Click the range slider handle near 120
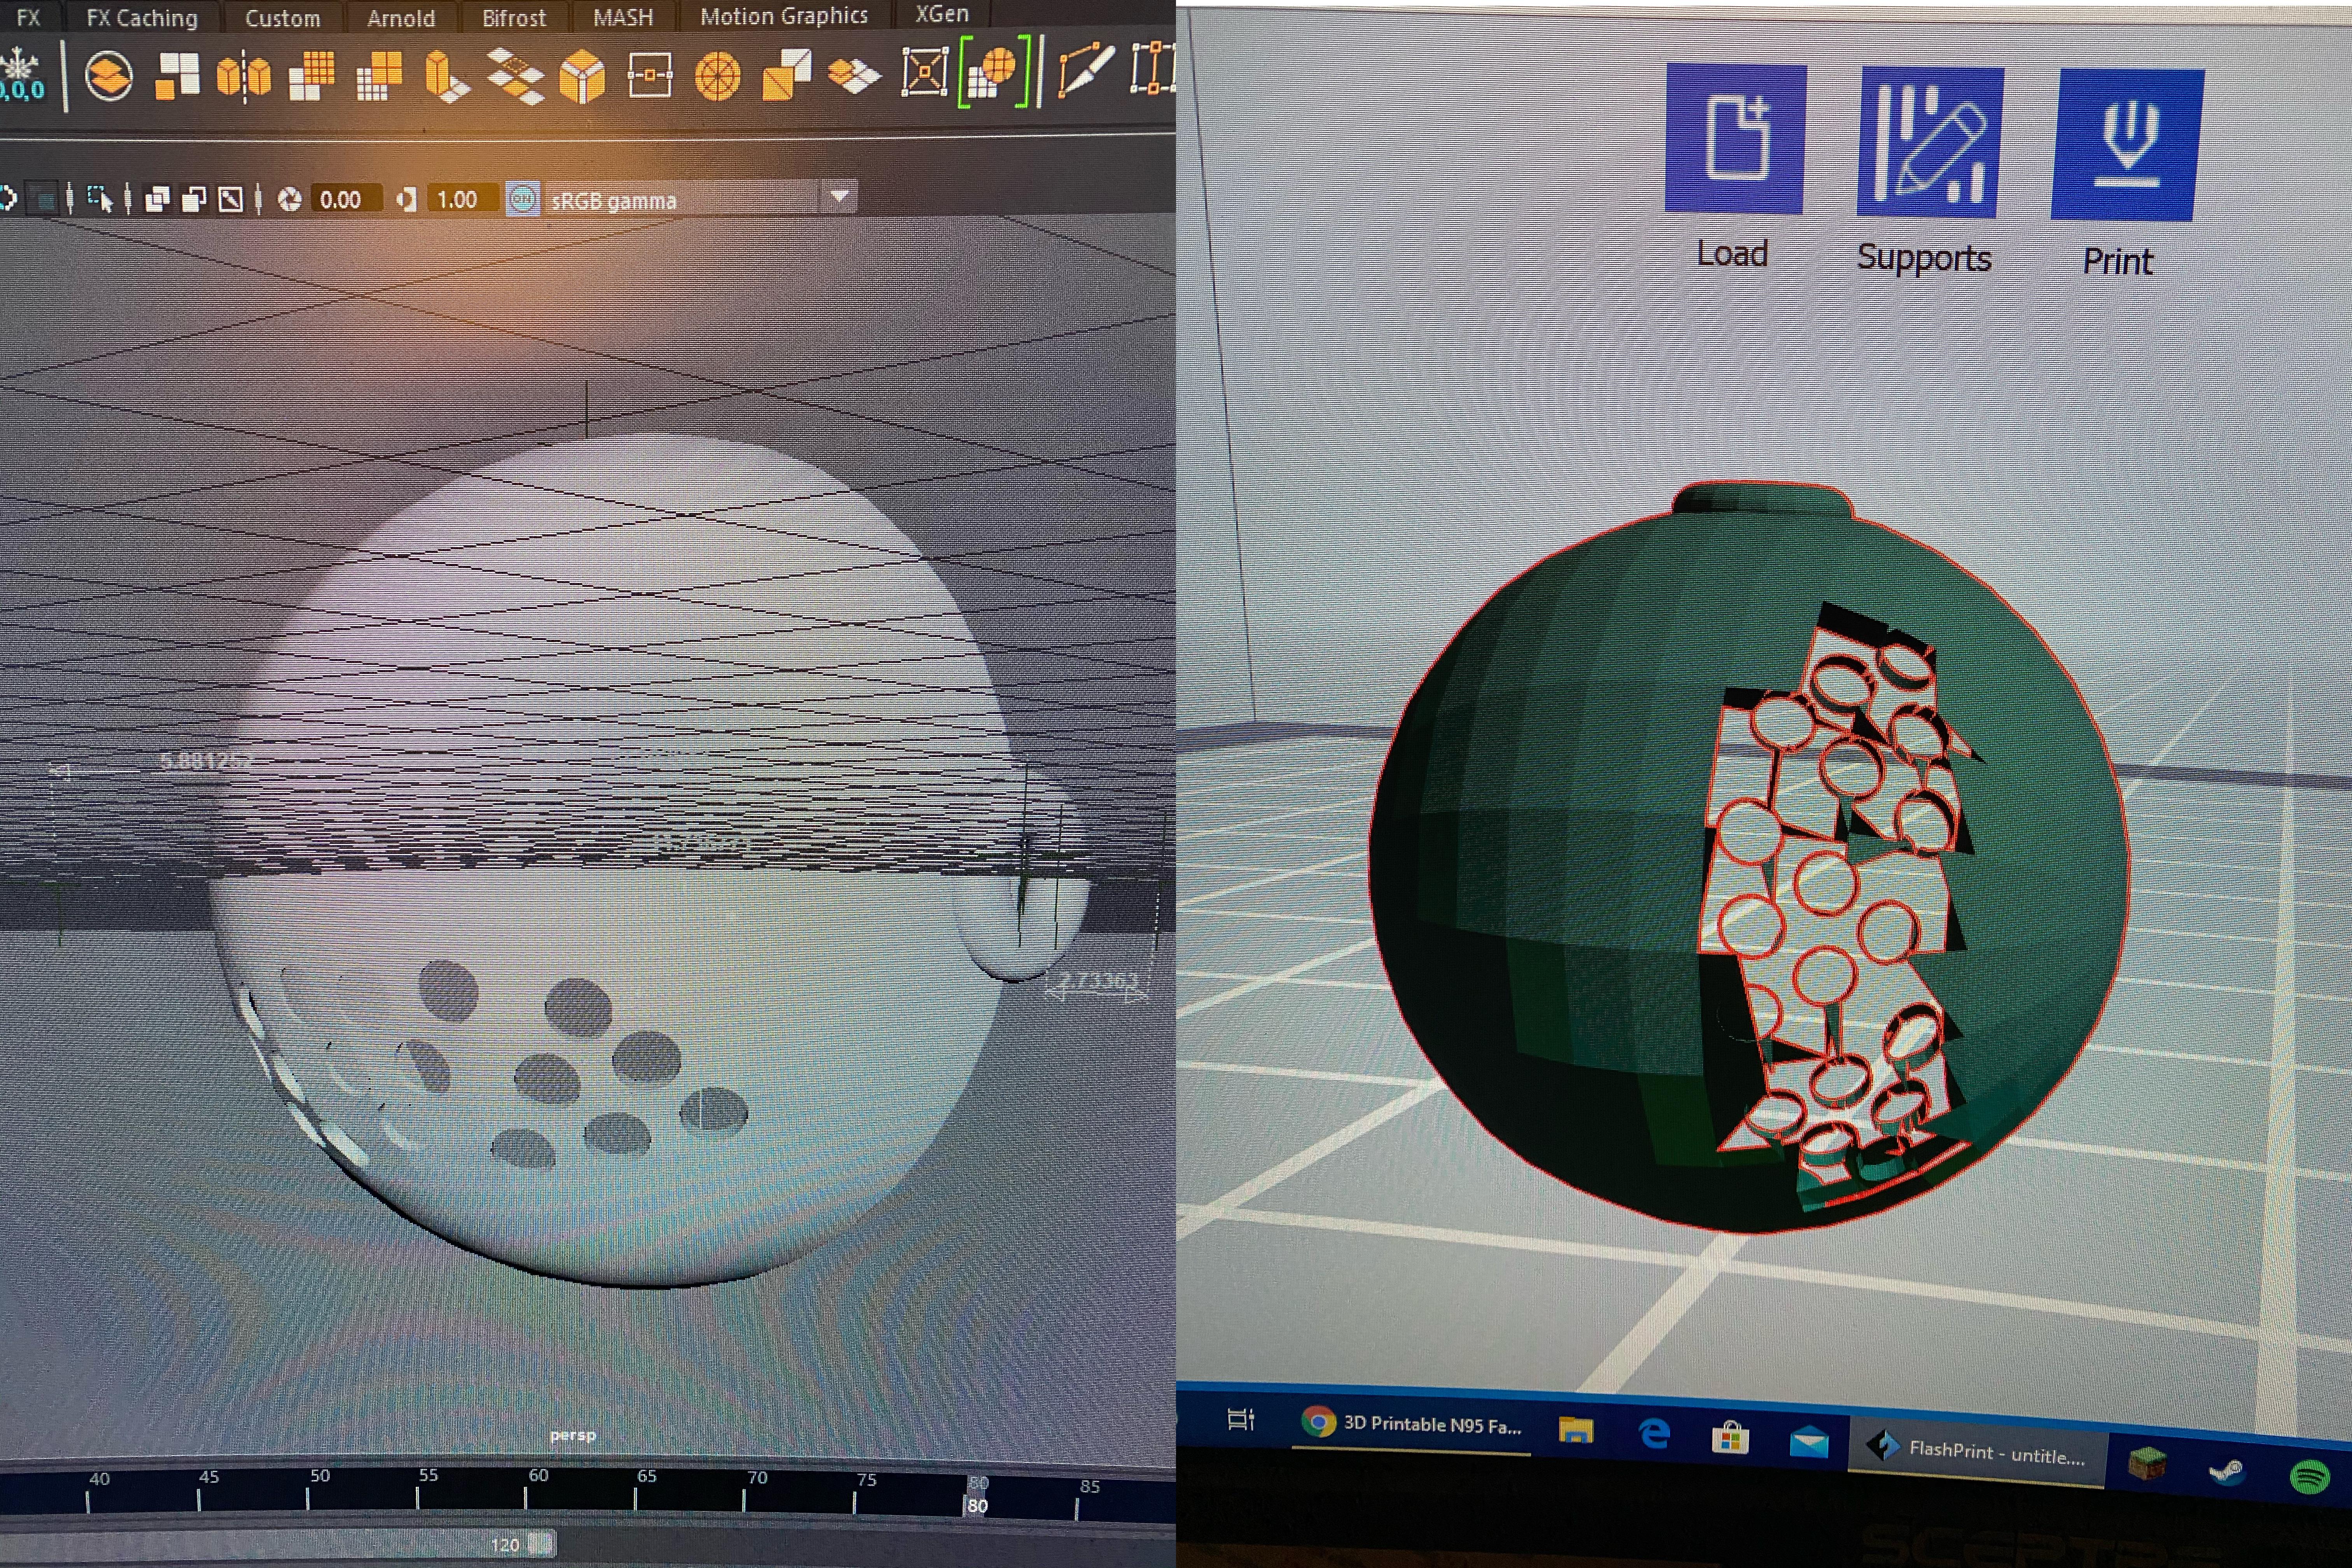This screenshot has width=2352, height=1568. click(540, 1543)
